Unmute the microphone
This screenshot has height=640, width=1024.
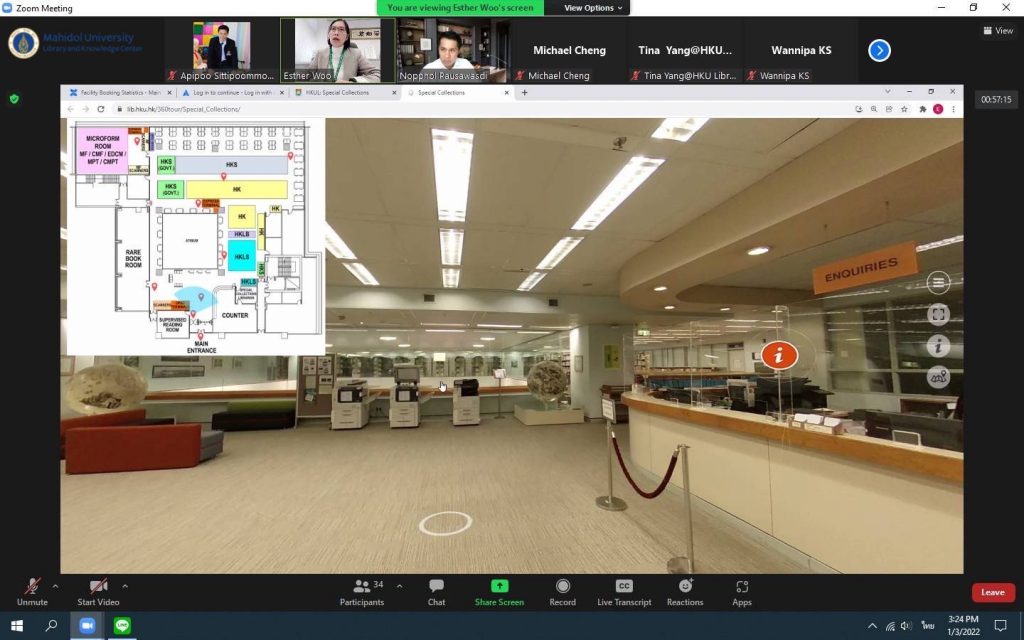click(32, 591)
